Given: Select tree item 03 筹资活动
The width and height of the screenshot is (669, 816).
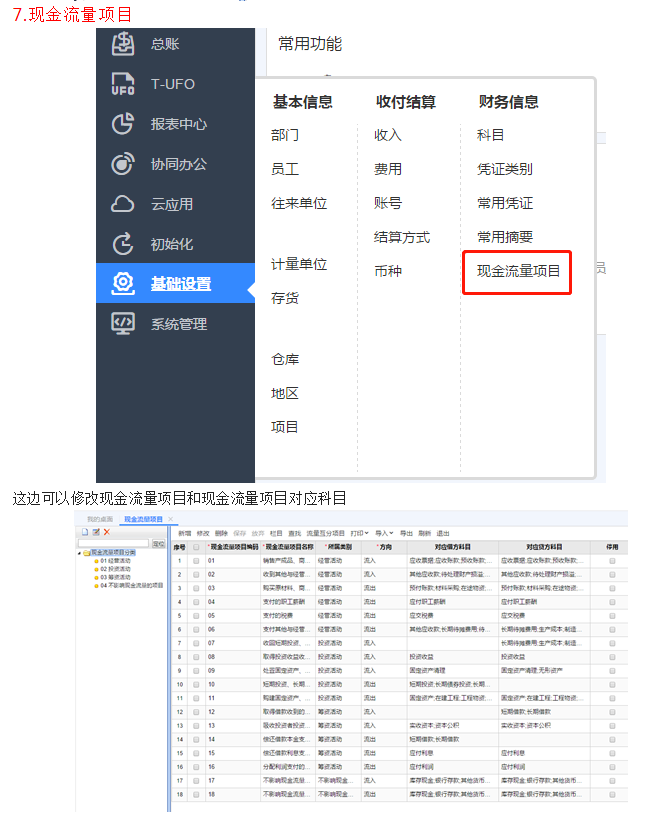Looking at the screenshot, I should pos(115,577).
